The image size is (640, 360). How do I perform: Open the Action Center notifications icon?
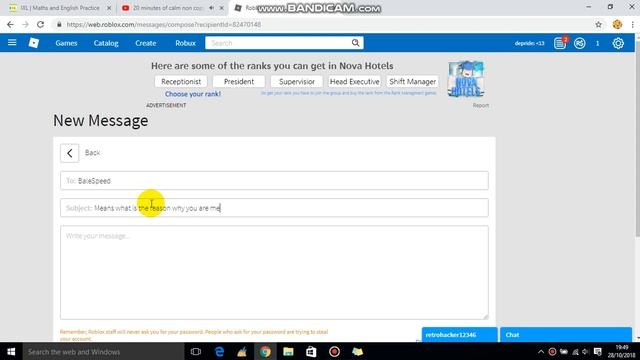tap(598, 351)
